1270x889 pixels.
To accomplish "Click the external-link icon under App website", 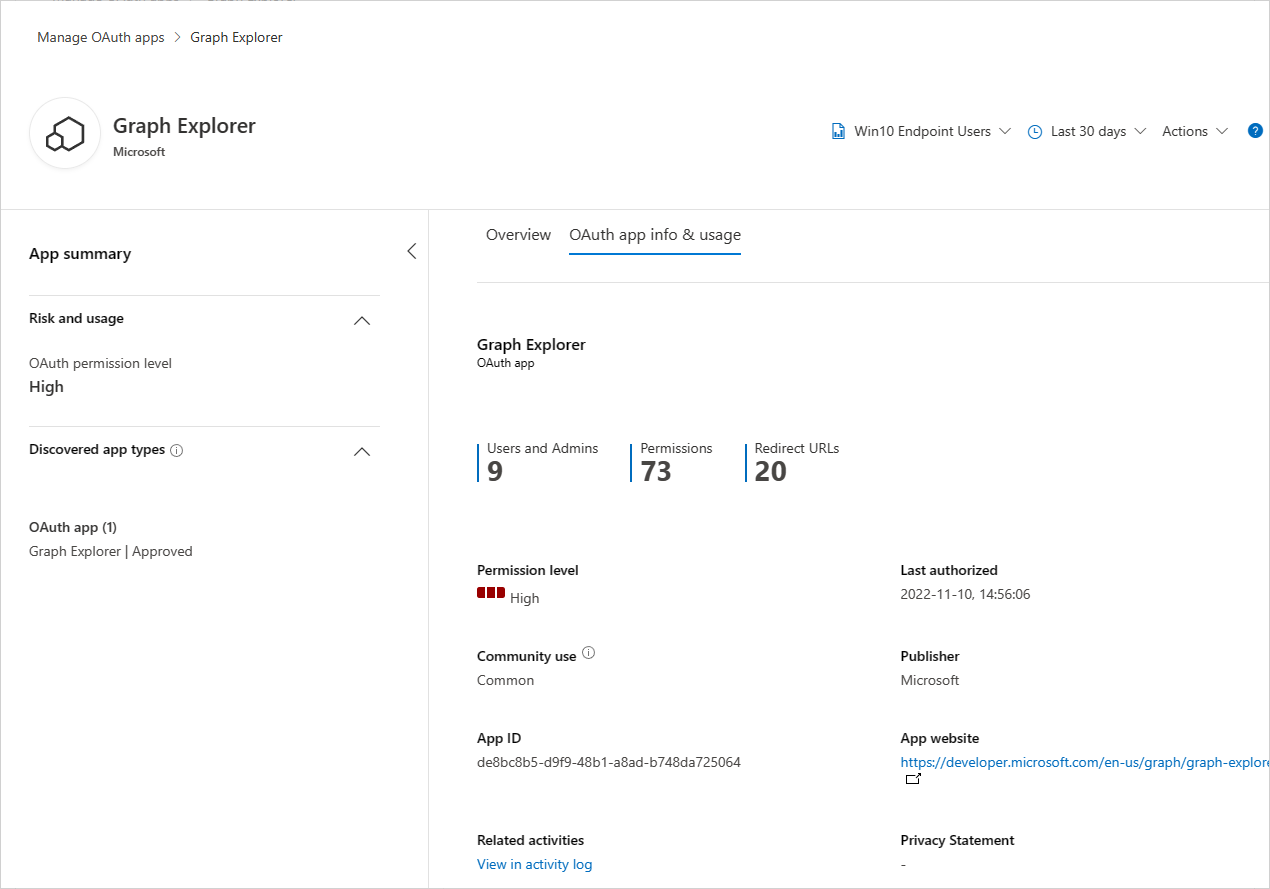I will [912, 778].
